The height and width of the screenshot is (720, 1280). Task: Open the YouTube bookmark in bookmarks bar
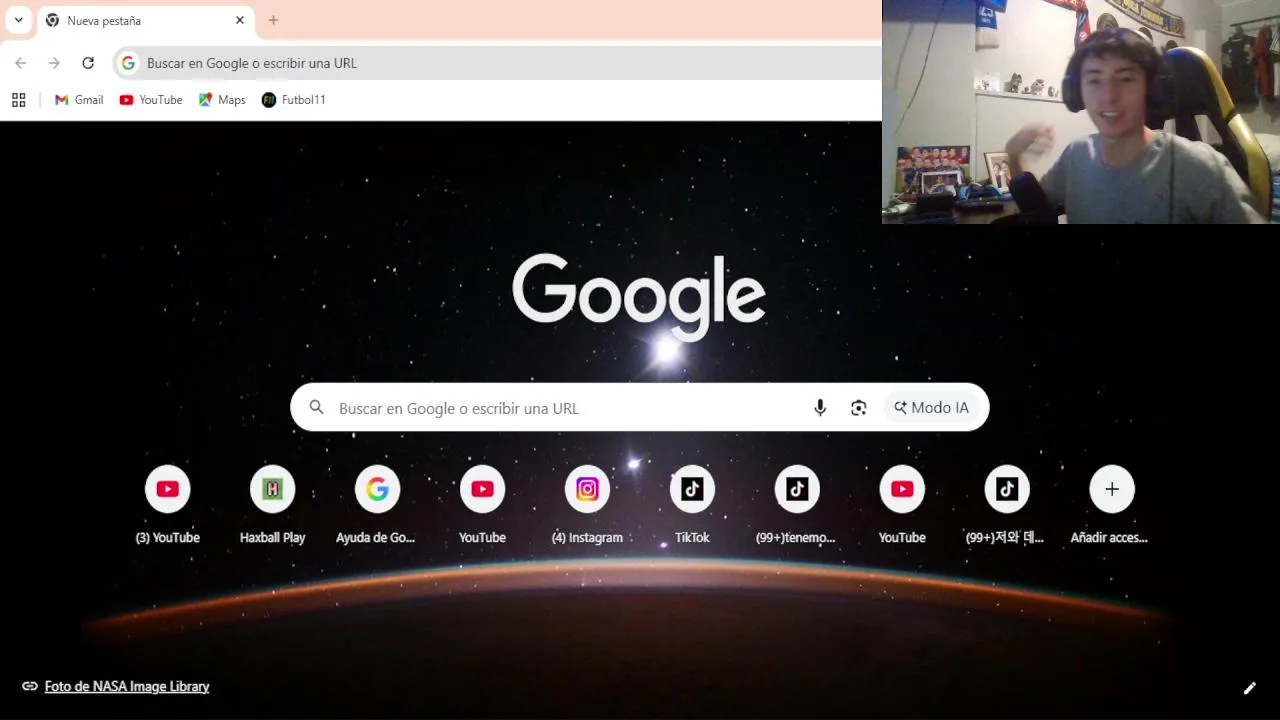151,100
